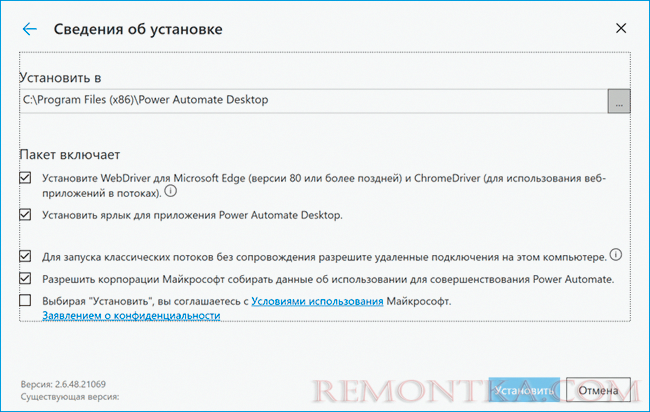Click the Отмена button
This screenshot has width=650, height=412.
pos(598,390)
